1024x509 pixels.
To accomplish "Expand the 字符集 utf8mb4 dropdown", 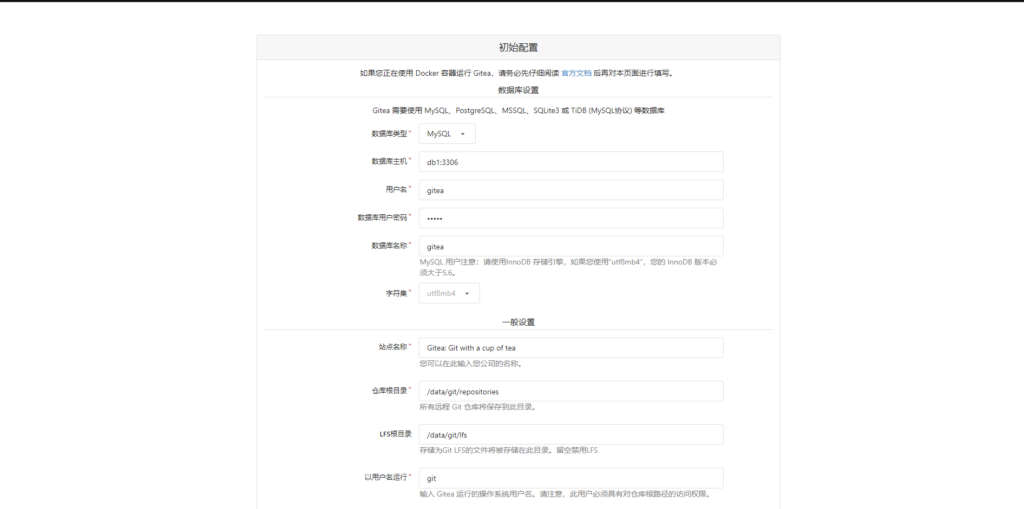I will [x=448, y=293].
